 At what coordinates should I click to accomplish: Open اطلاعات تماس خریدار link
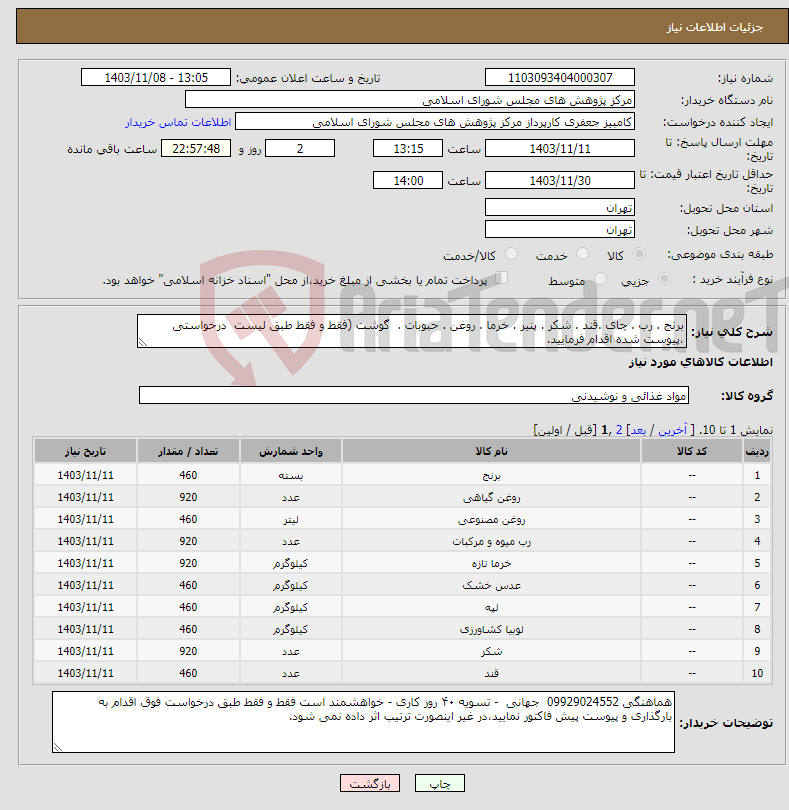click(x=178, y=122)
